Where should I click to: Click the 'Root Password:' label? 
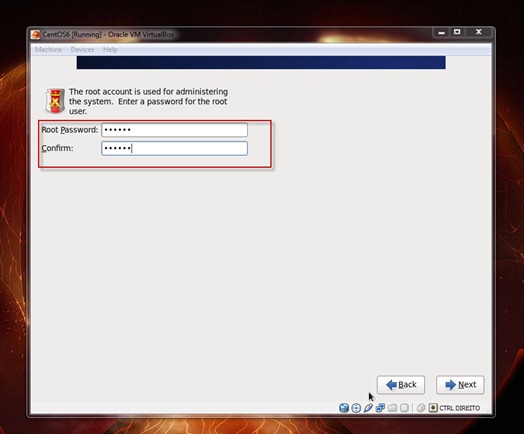click(70, 130)
